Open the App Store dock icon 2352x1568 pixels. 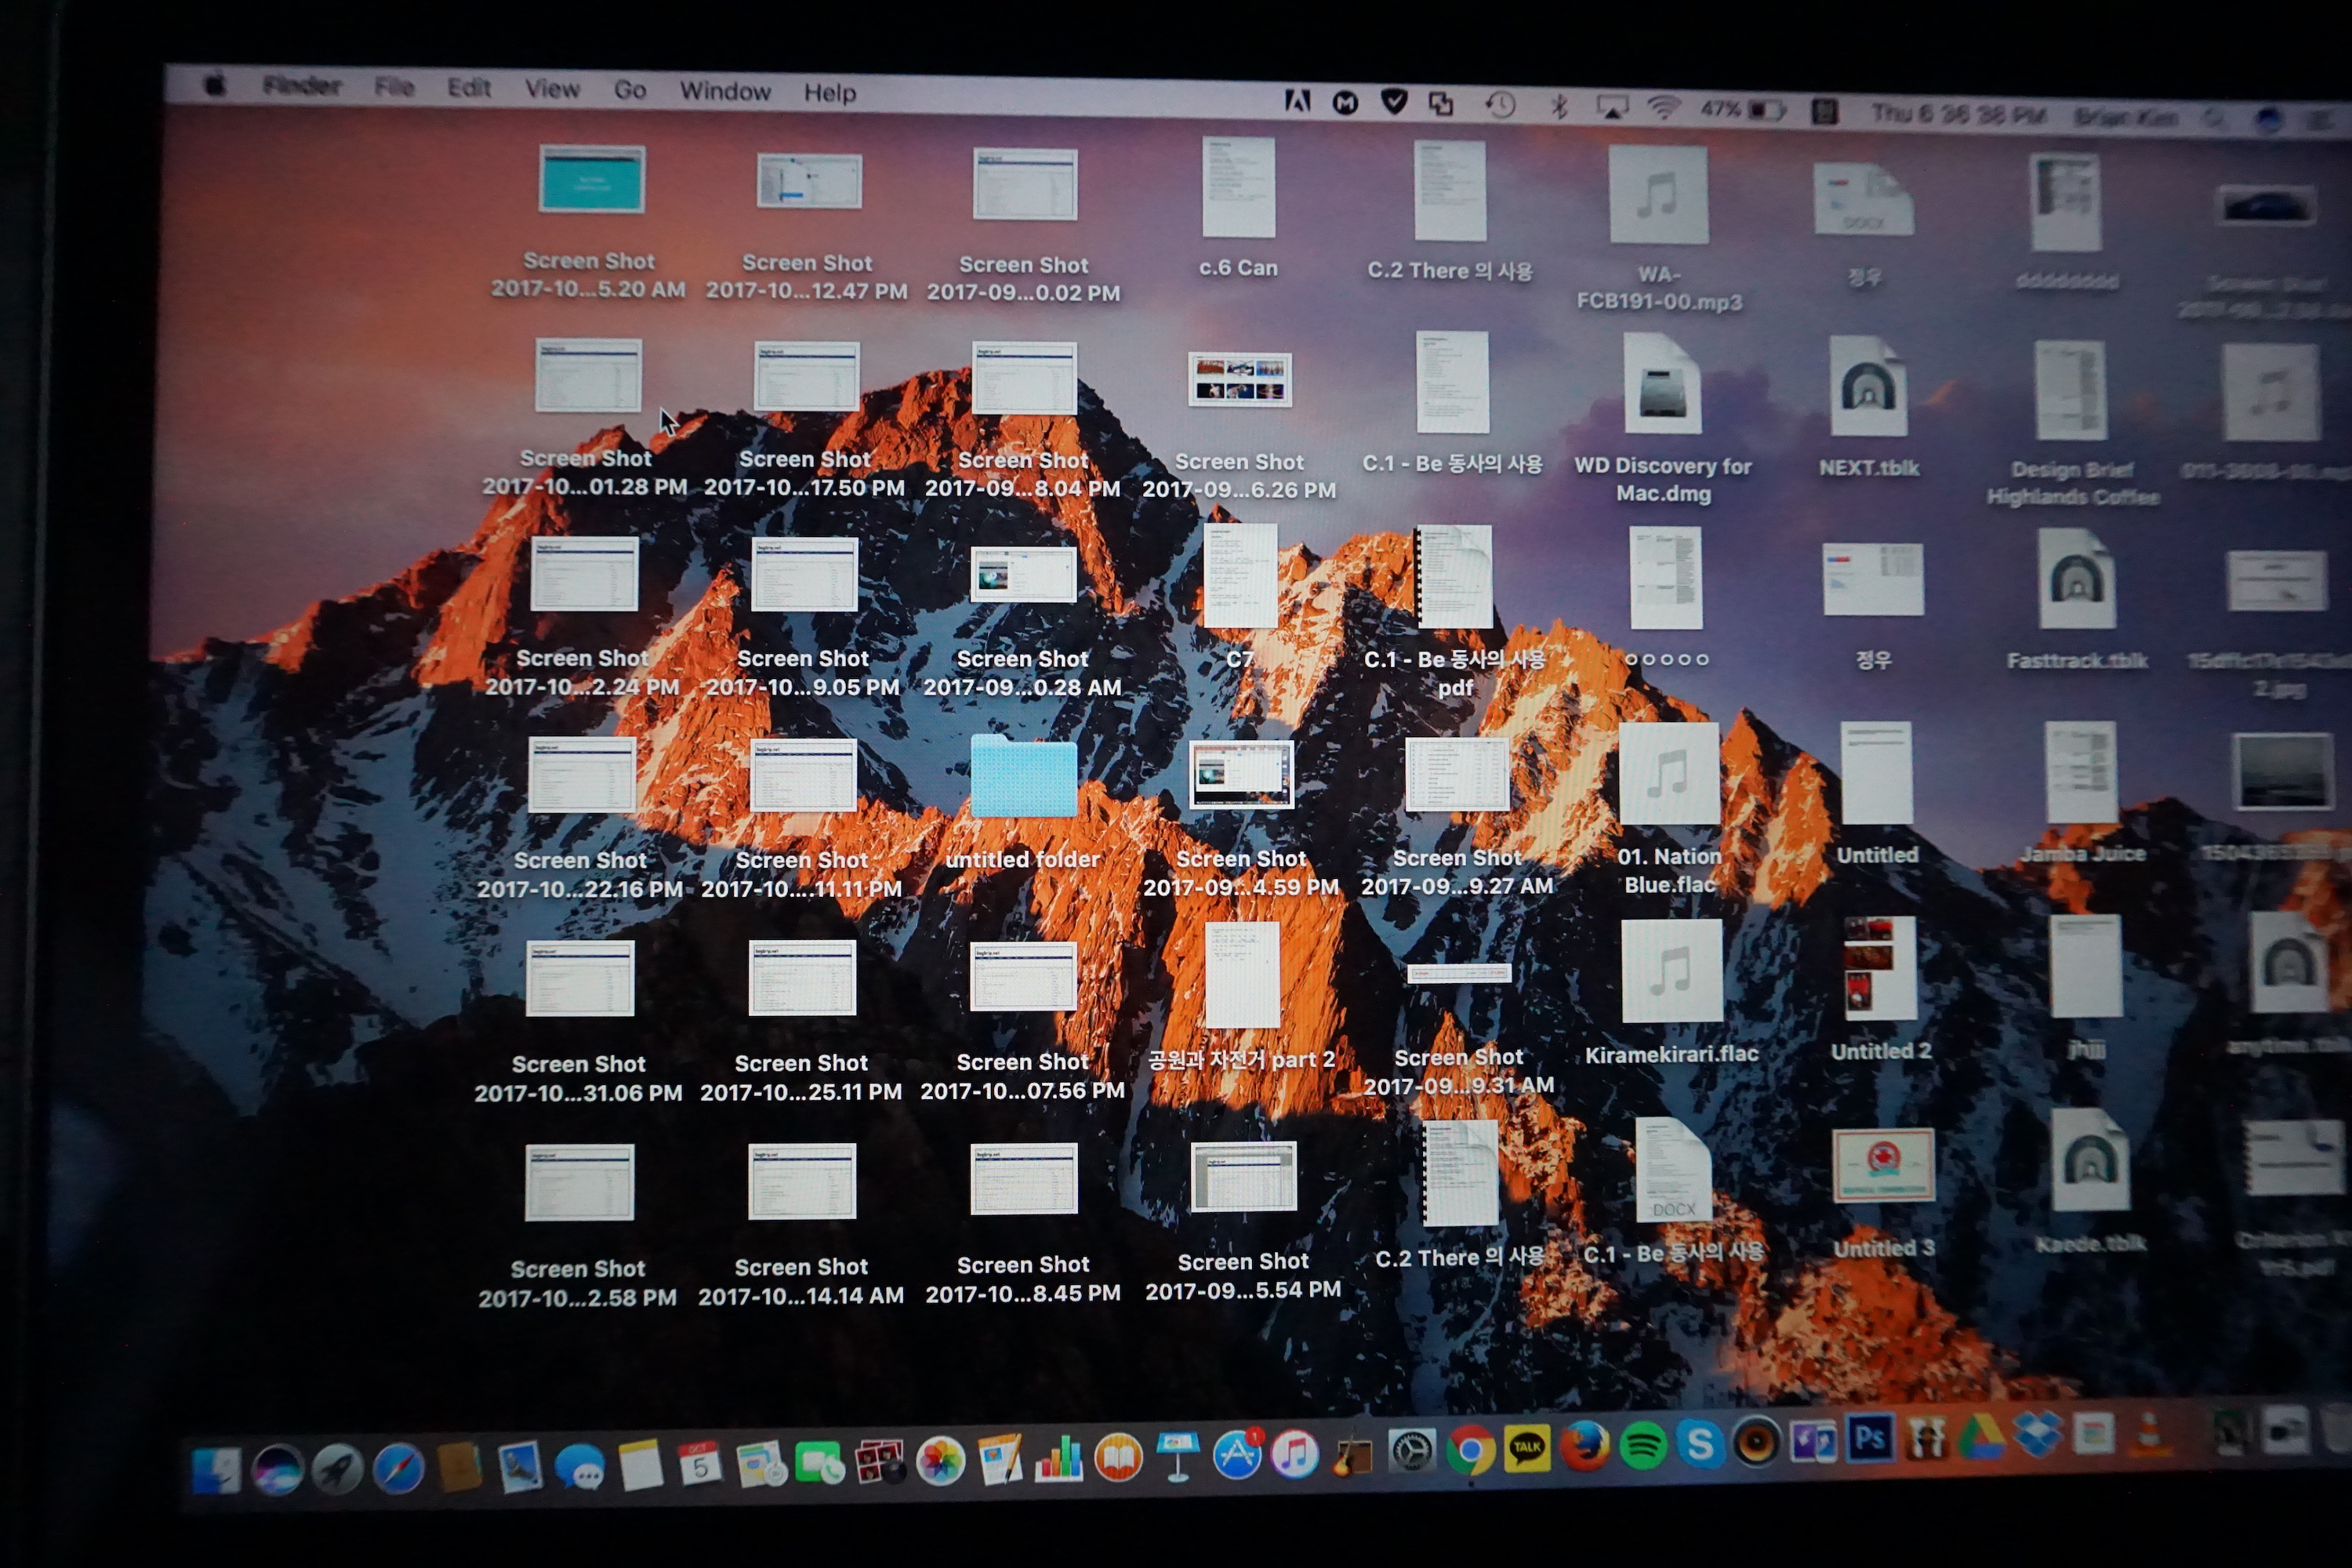1237,1455
